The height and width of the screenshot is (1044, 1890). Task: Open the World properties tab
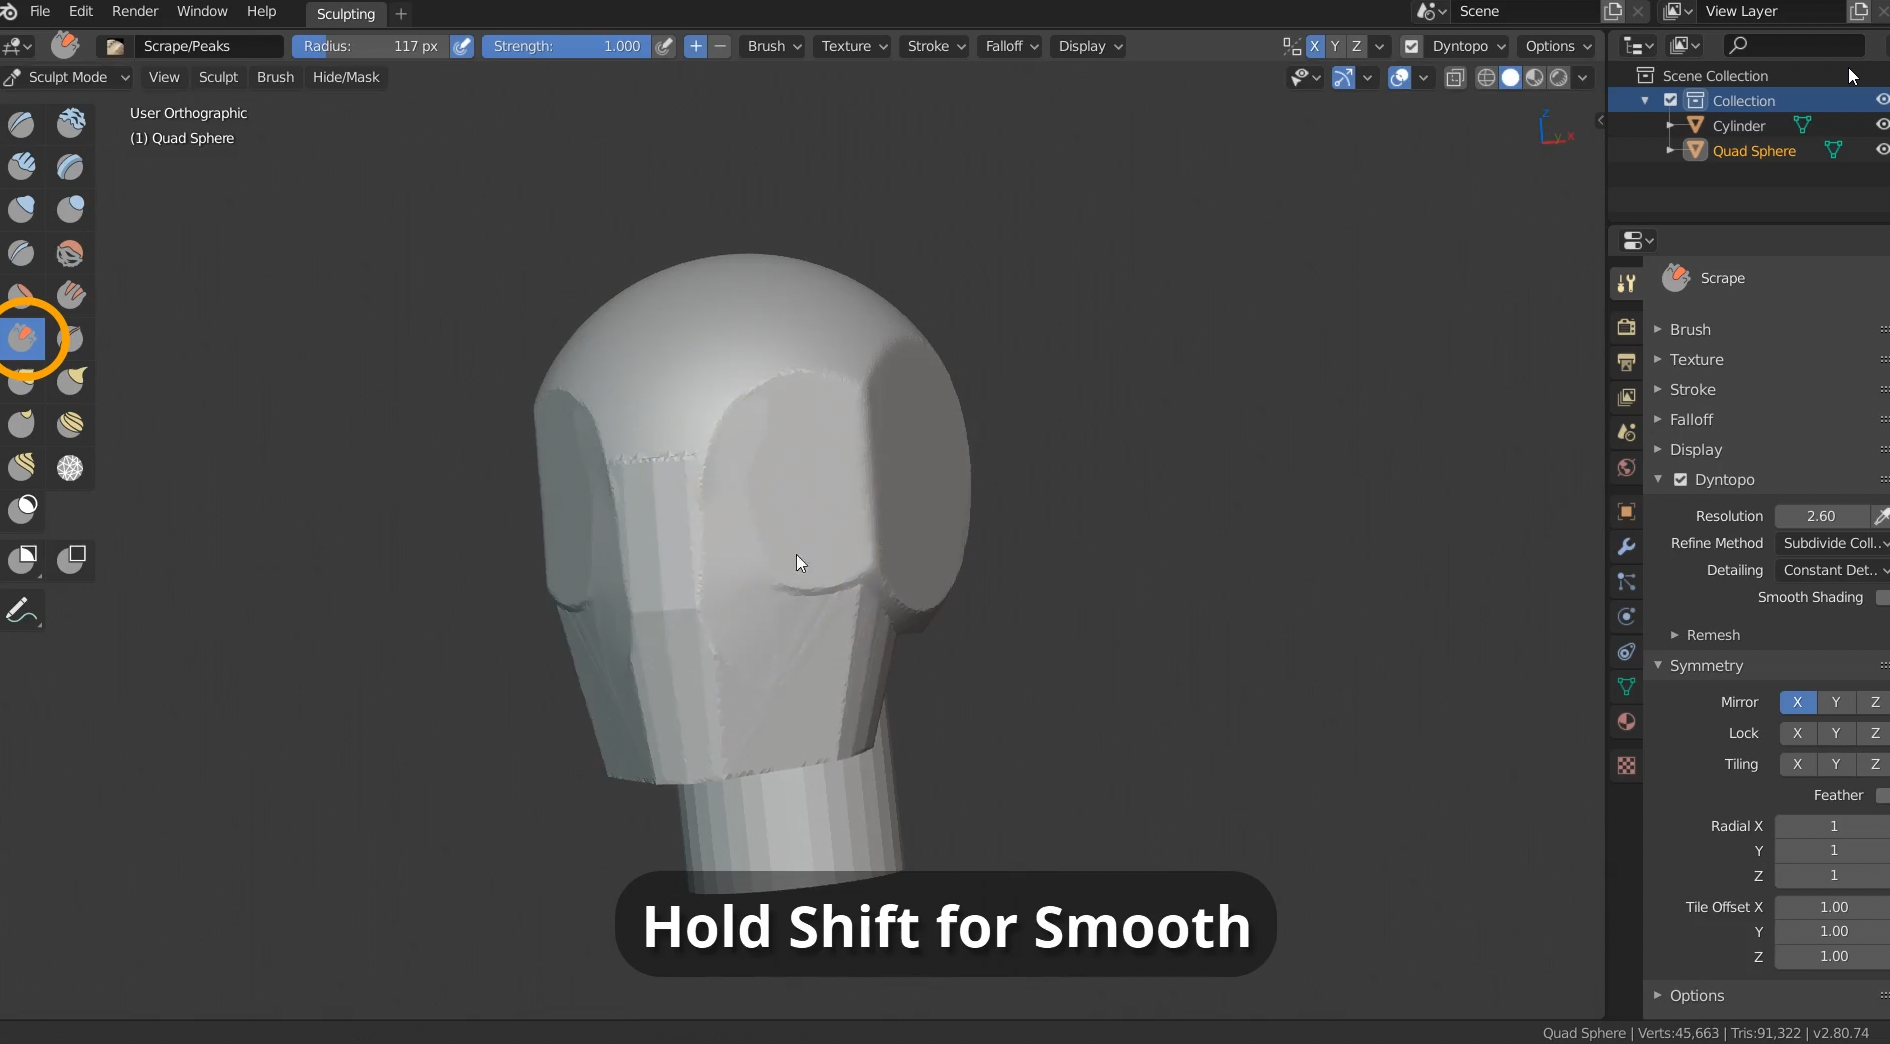click(x=1626, y=467)
